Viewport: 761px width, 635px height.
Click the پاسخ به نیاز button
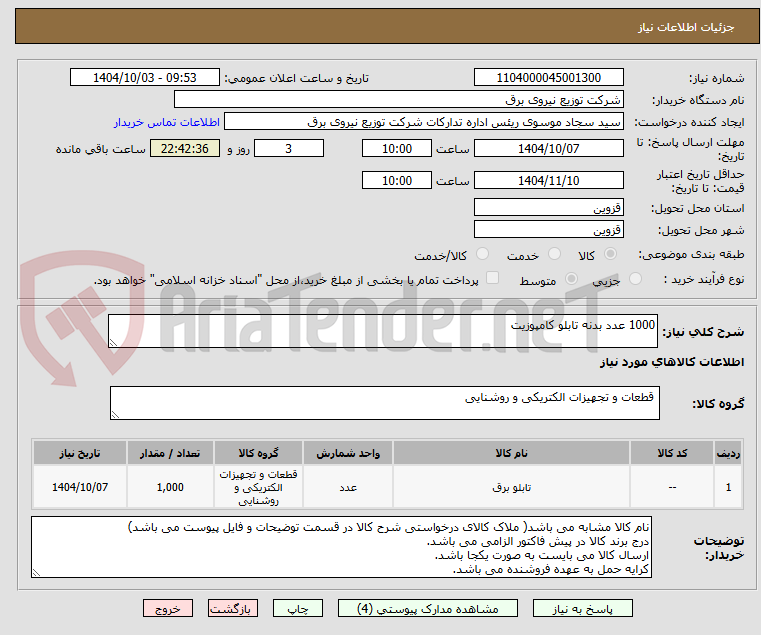582,608
